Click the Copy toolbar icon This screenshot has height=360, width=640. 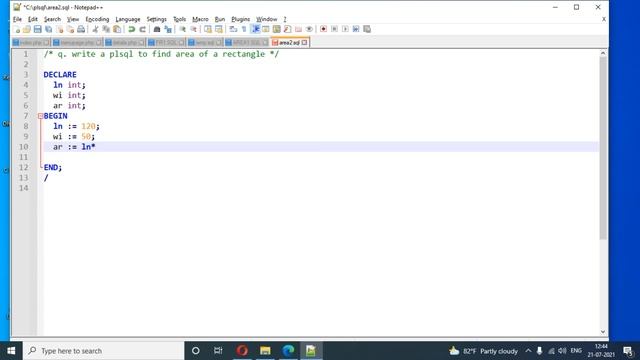click(x=106, y=29)
